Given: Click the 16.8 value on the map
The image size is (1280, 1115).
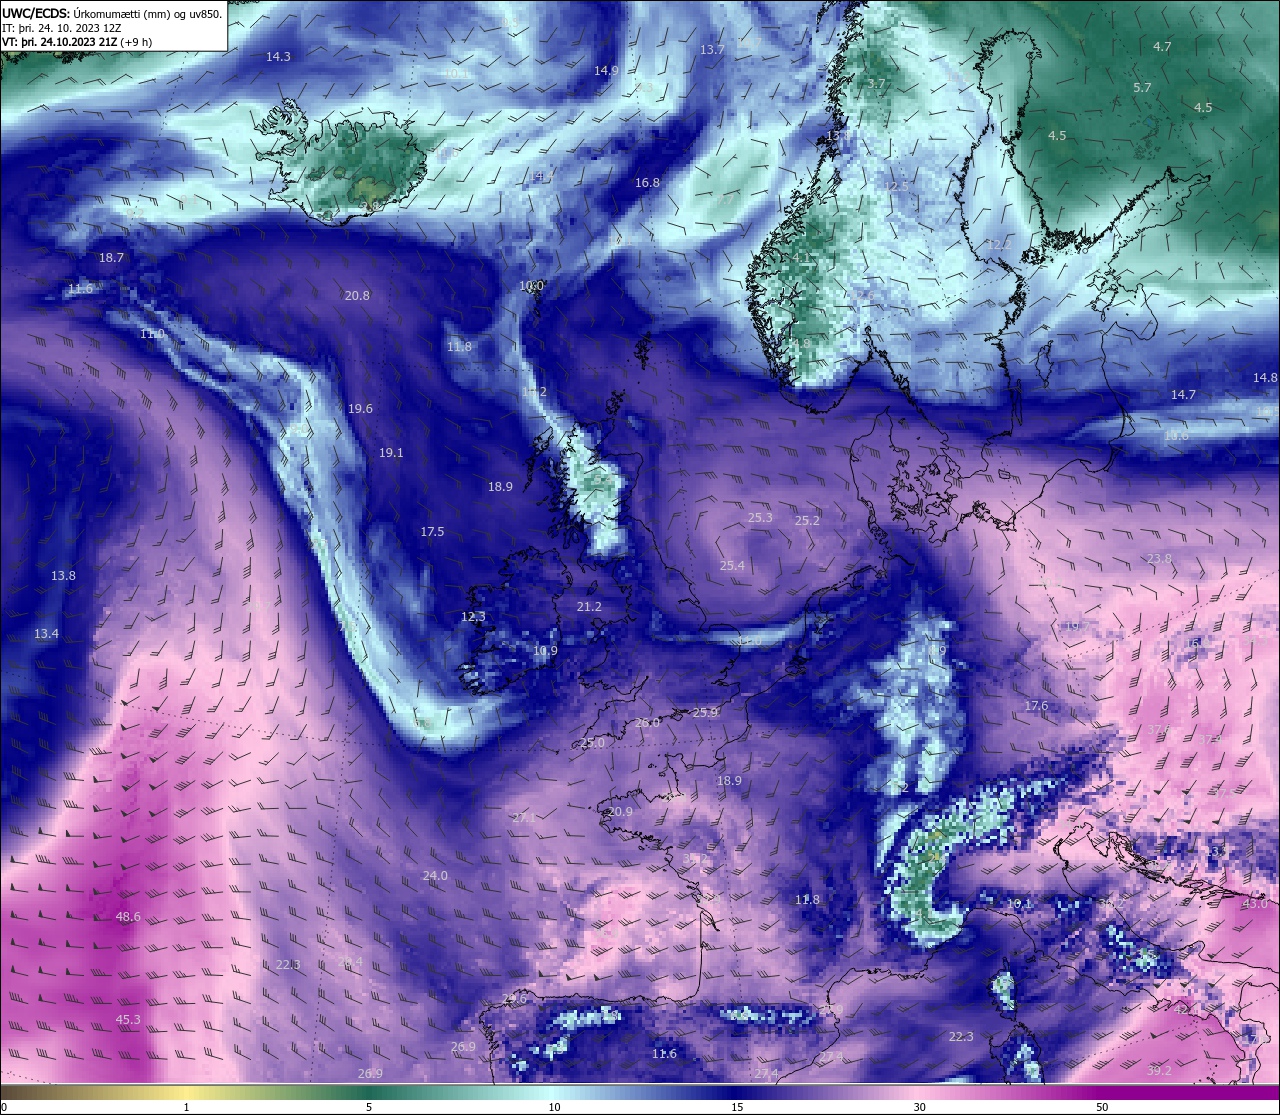Looking at the screenshot, I should [647, 183].
